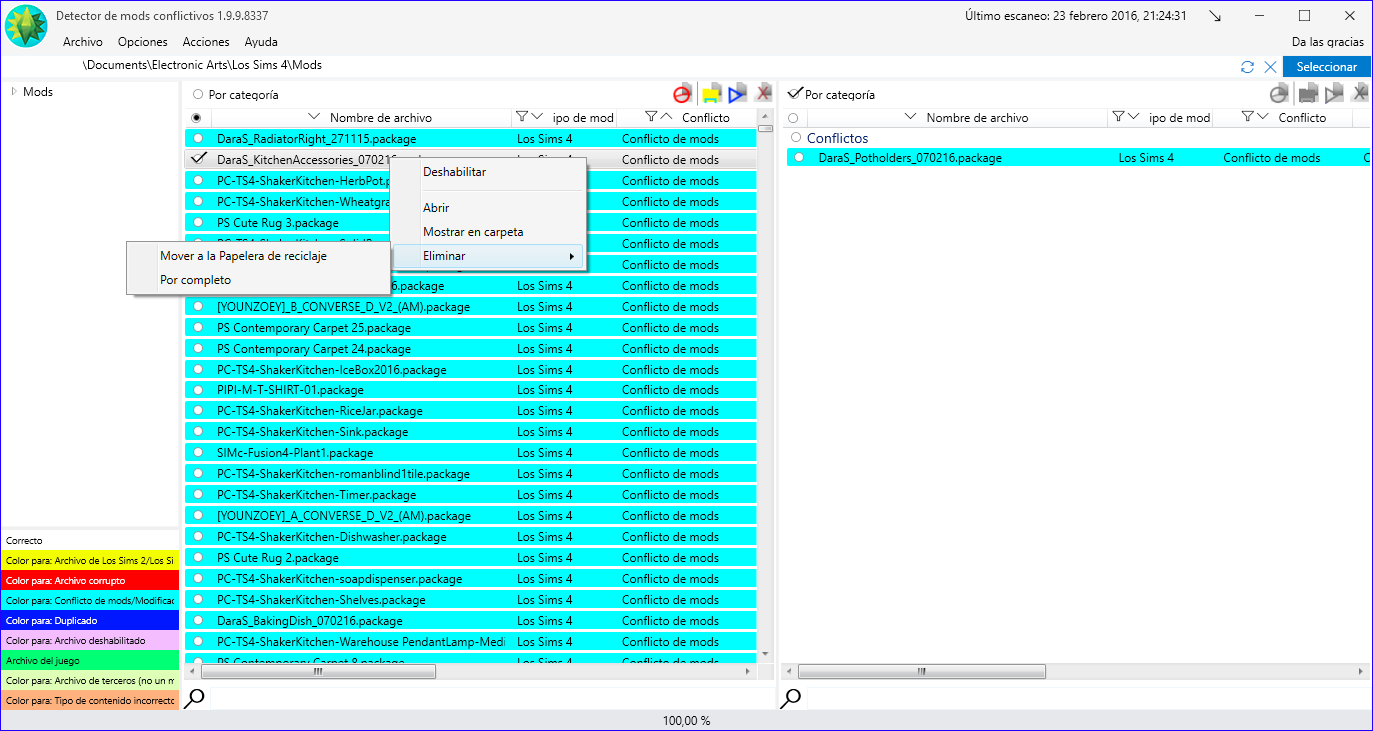Screen dimensions: 1373x731
Task: Click the blue 'Duplicado' color legend
Action: point(90,620)
